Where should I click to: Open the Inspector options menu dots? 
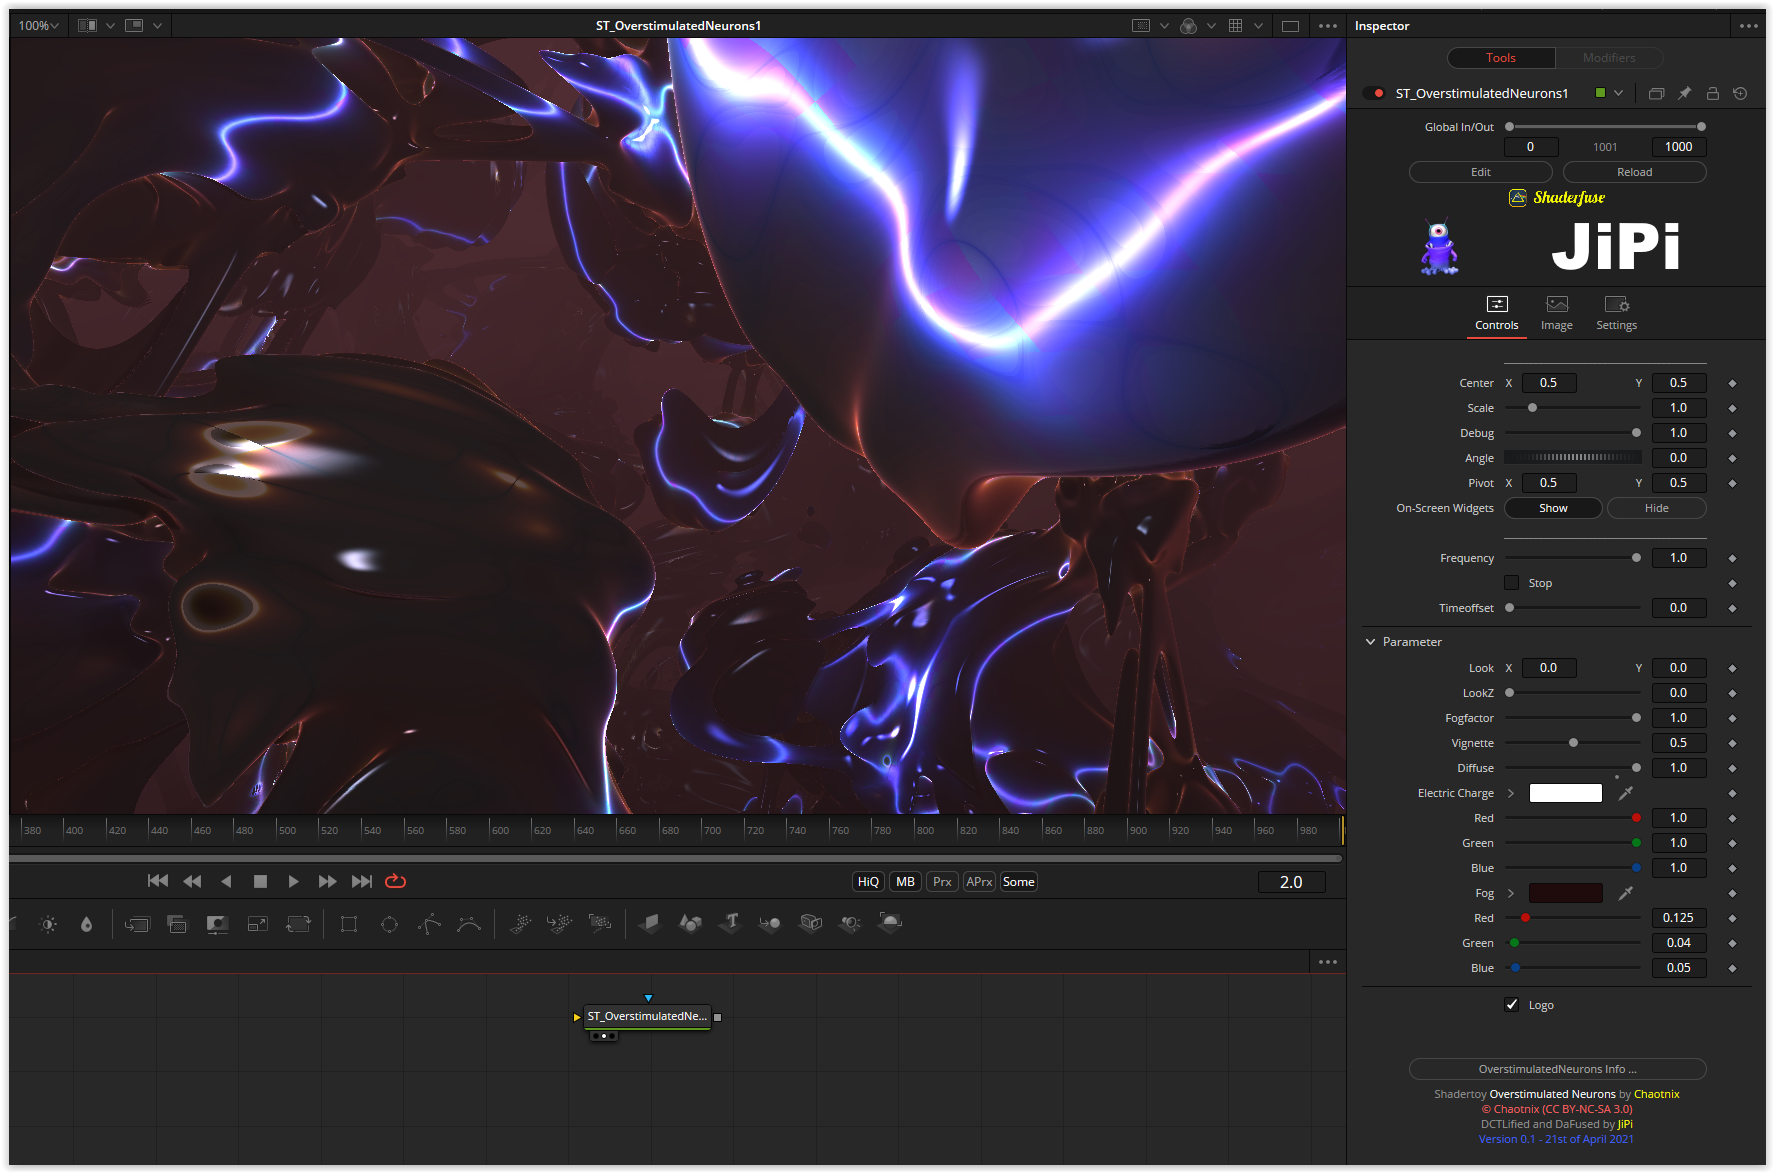pyautogui.click(x=1748, y=26)
